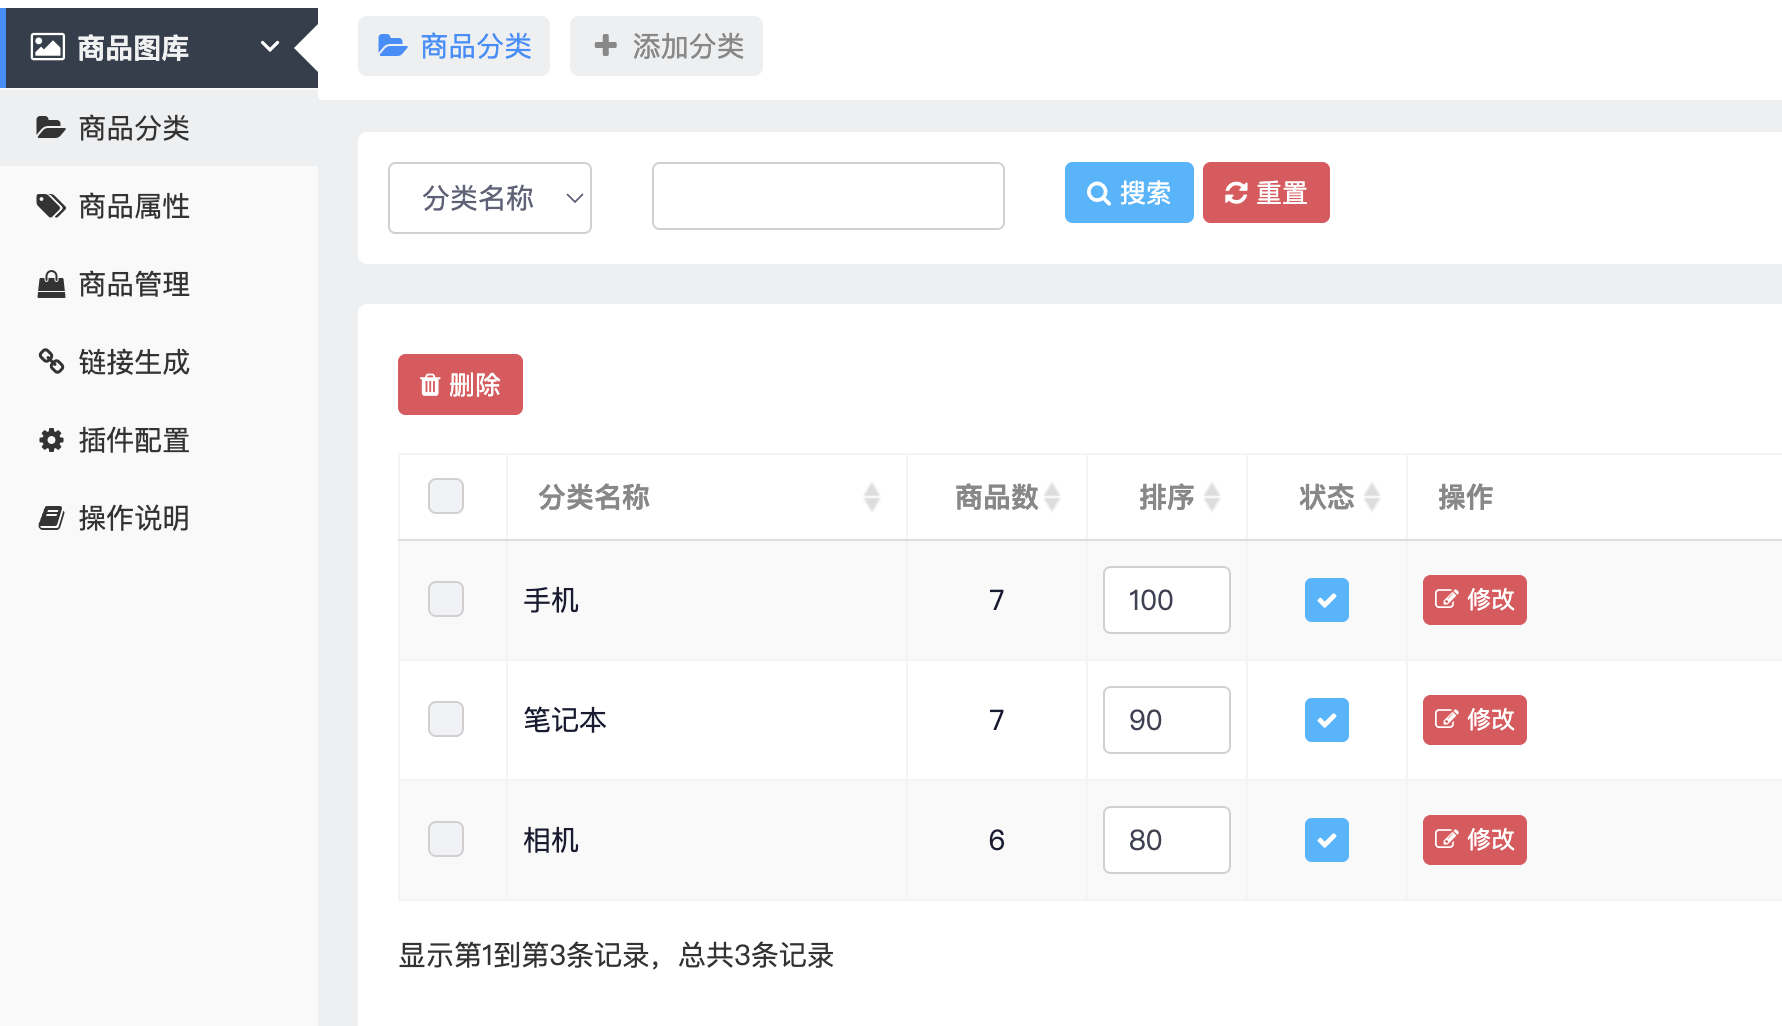Viewport: 1782px width, 1026px height.
Task: Click the red 删除 button
Action: click(x=460, y=384)
